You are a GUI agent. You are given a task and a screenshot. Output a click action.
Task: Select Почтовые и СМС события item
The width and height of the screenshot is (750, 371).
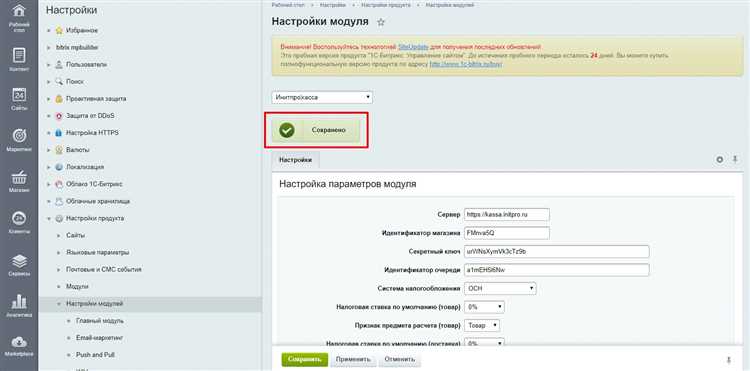pos(104,270)
